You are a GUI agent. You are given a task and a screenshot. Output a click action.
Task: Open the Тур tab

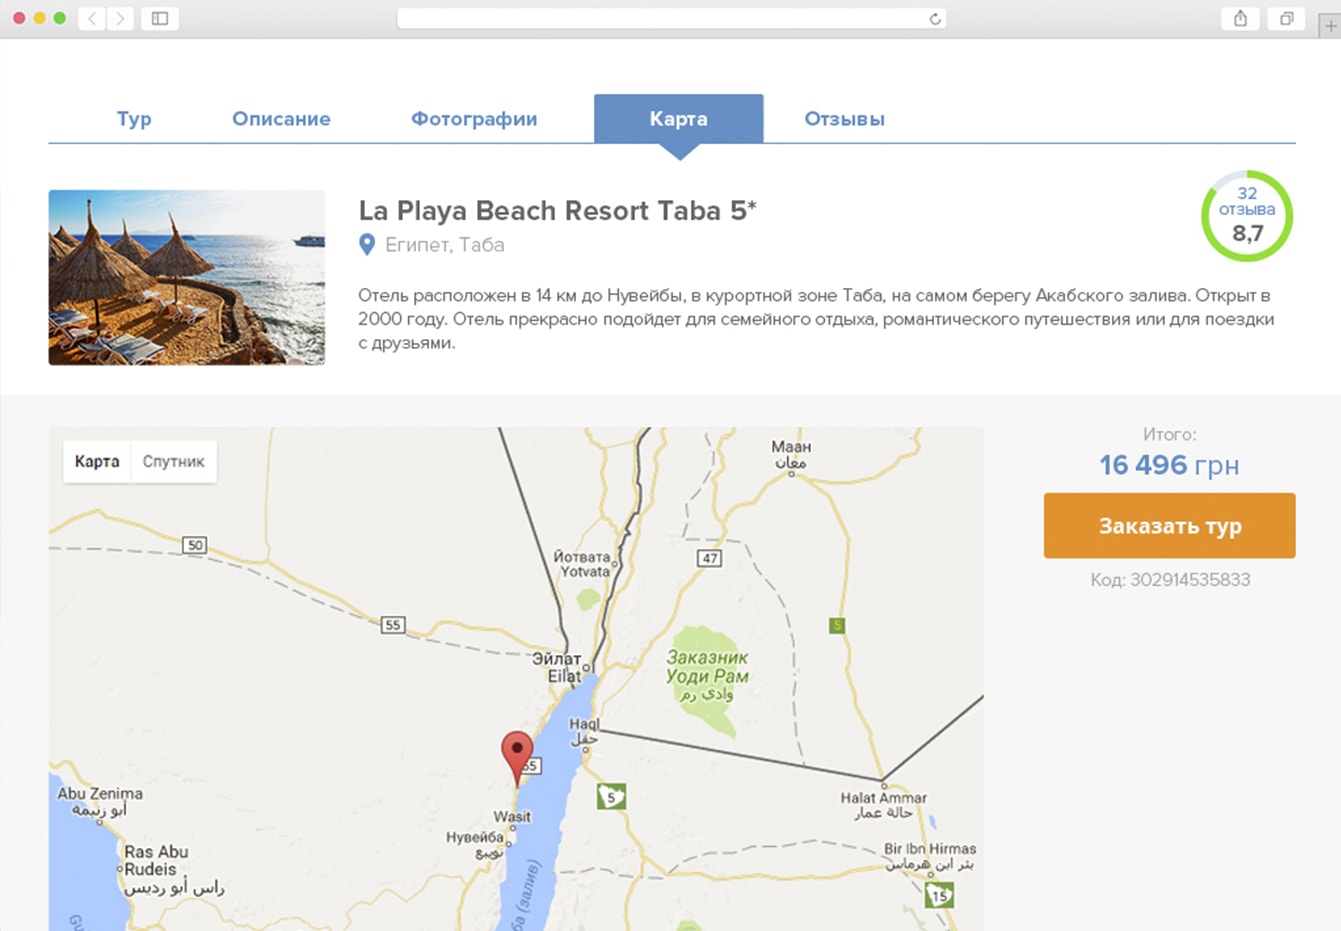[x=134, y=119]
